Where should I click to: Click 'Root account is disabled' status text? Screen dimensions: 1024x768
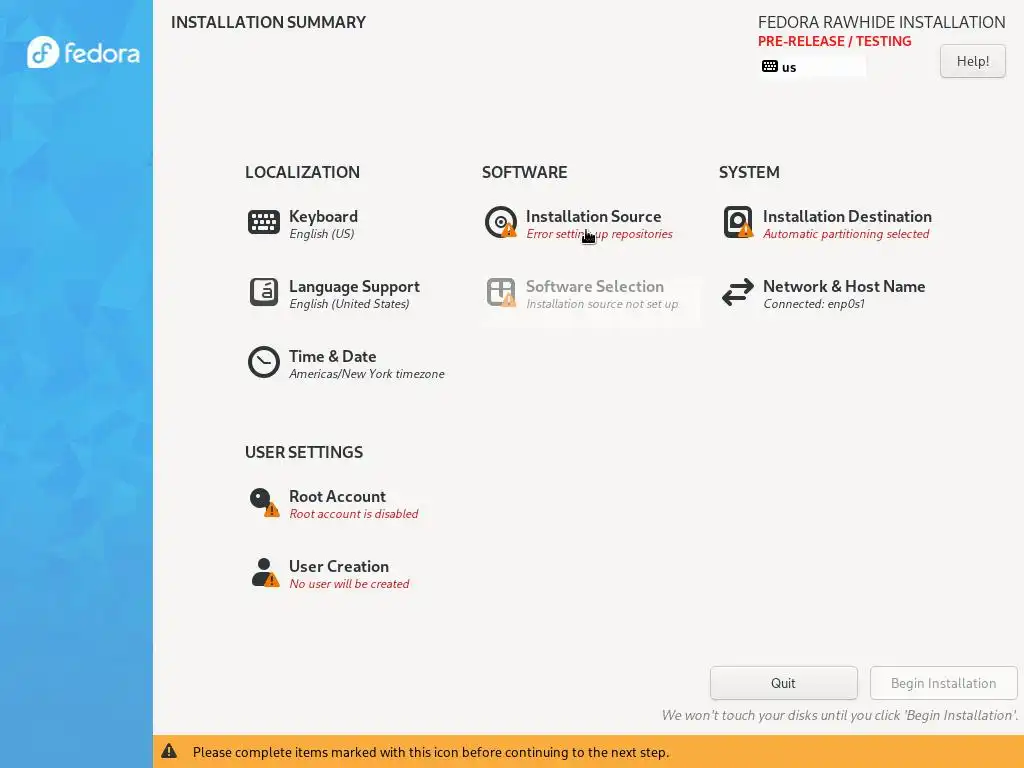354,514
